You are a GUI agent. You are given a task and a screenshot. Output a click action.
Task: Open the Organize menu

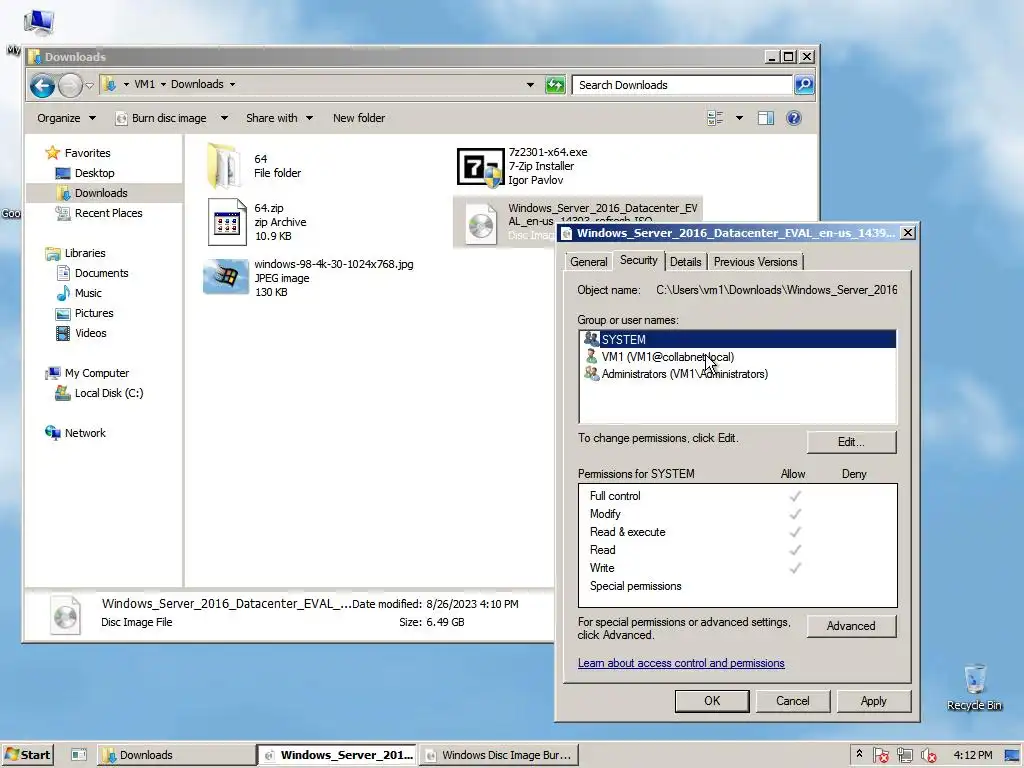pyautogui.click(x=66, y=118)
